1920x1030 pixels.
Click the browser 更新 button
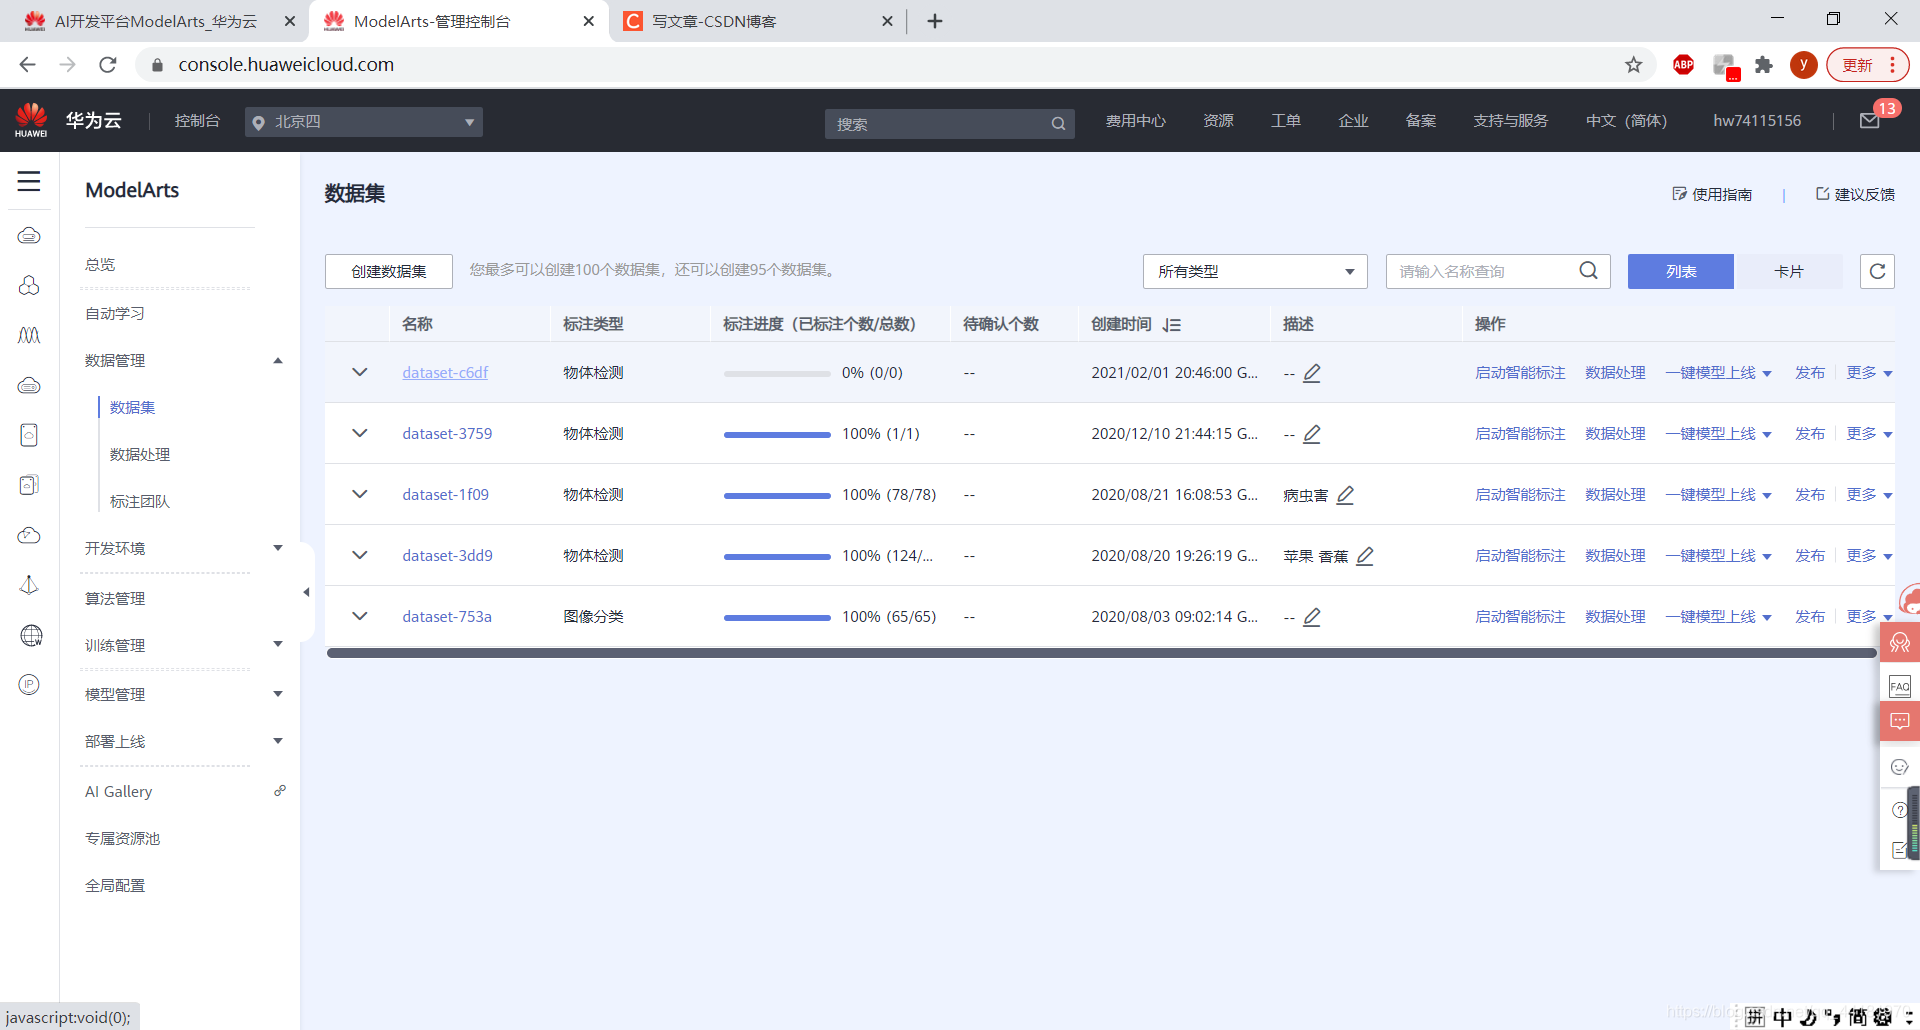[x=1867, y=65]
